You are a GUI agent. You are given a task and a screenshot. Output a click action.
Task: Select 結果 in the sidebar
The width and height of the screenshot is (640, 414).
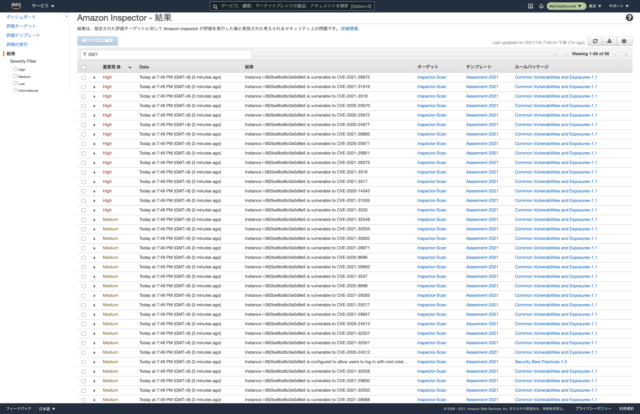click(x=11, y=53)
